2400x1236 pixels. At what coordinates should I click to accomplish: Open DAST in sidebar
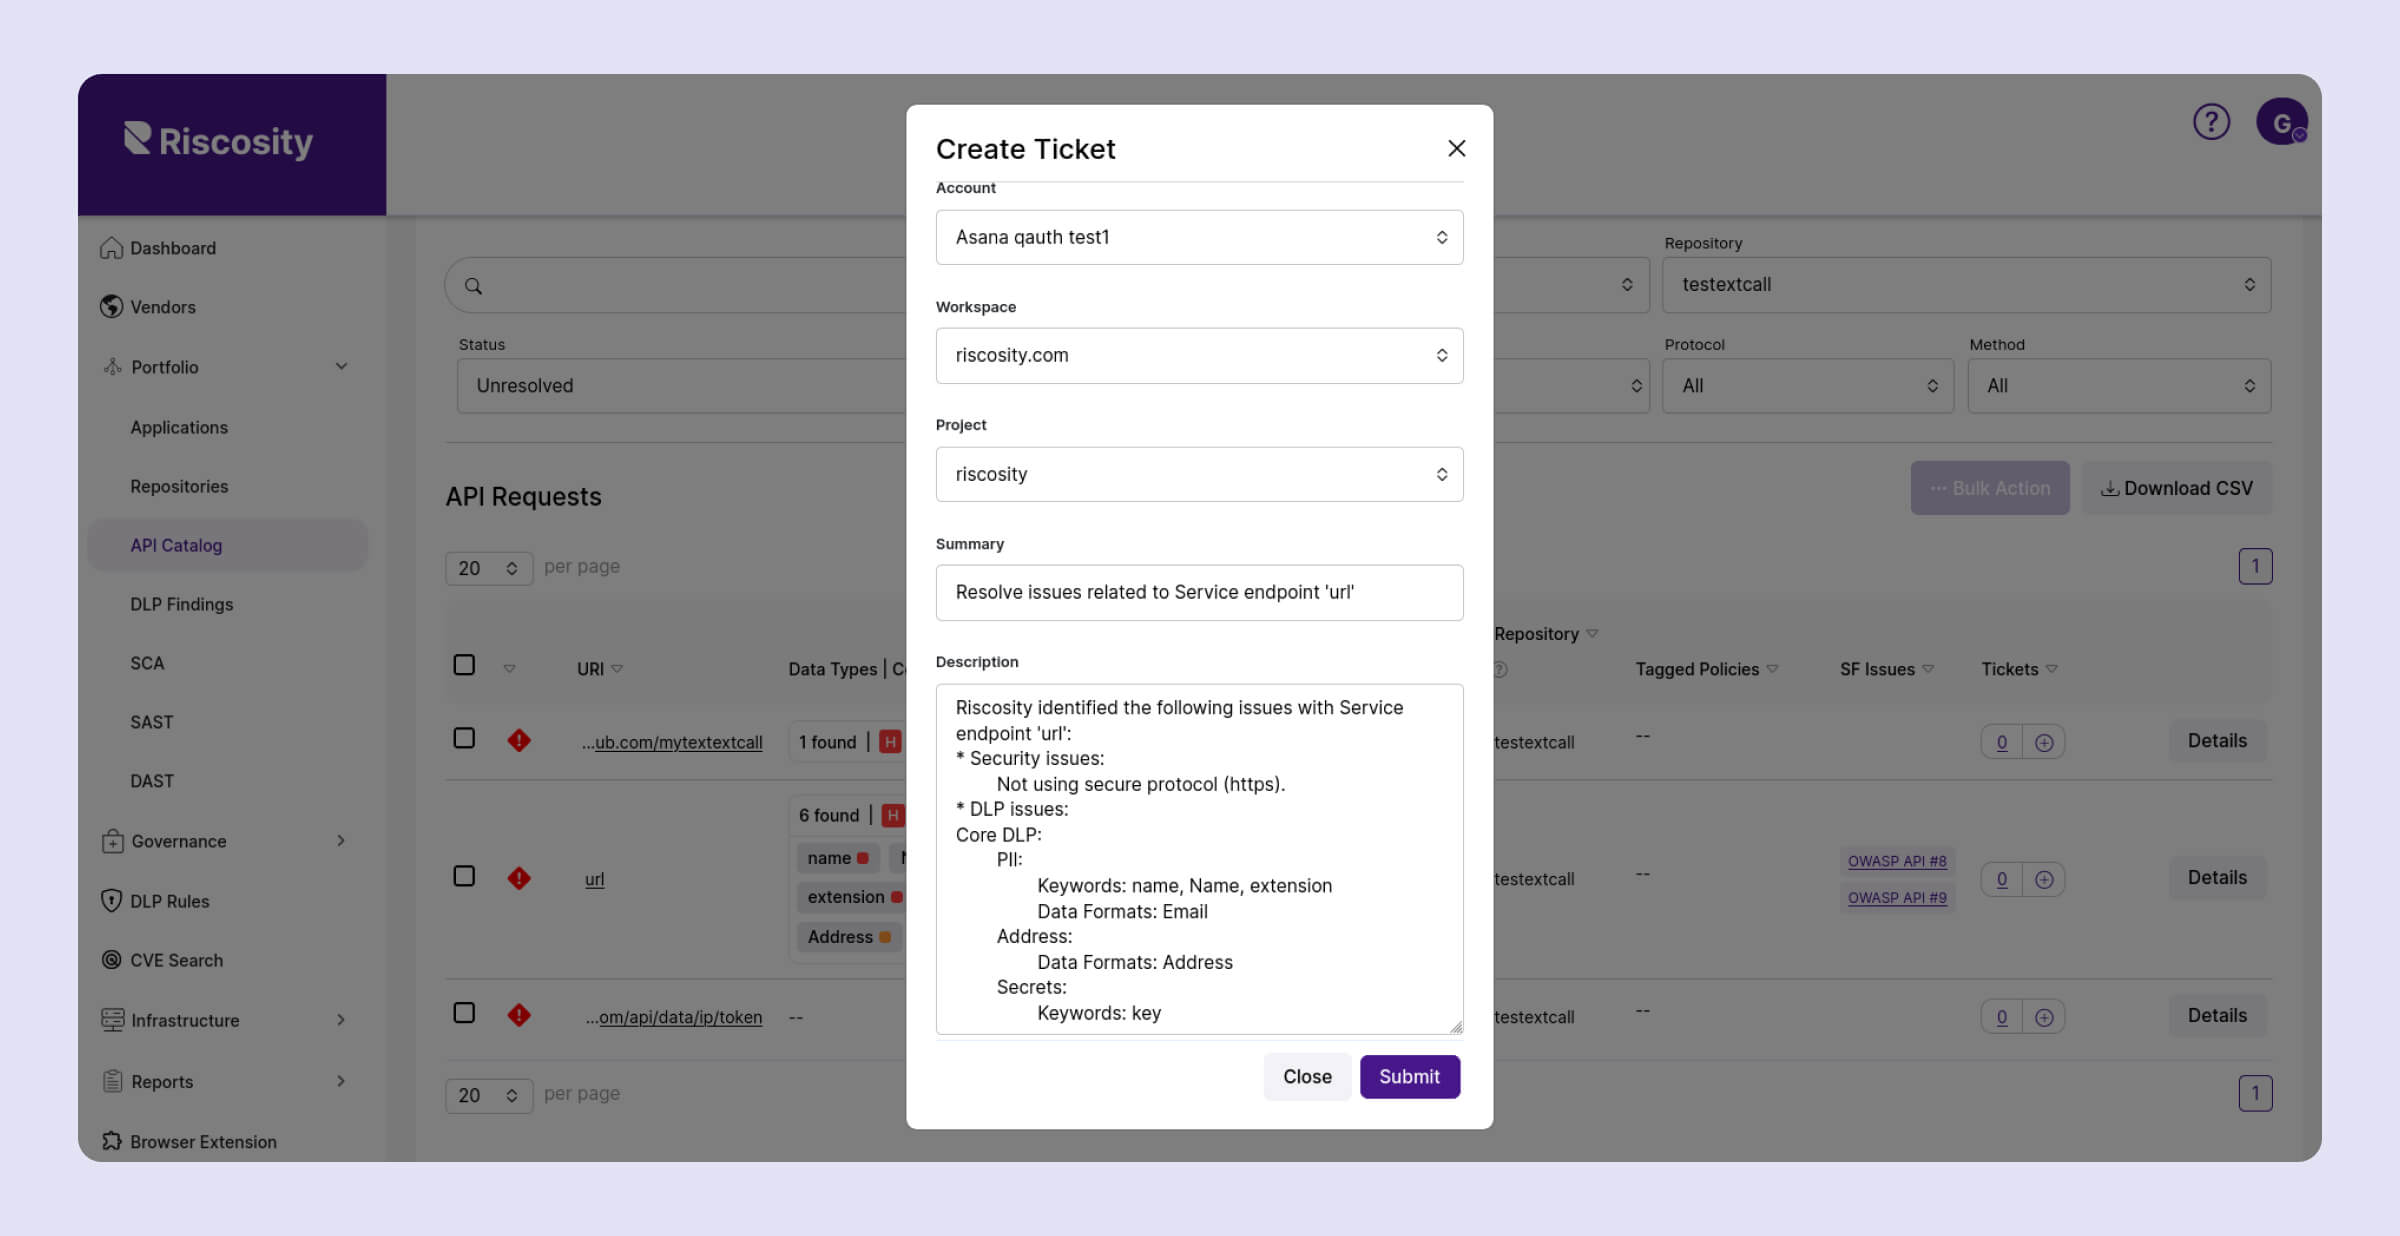click(152, 781)
